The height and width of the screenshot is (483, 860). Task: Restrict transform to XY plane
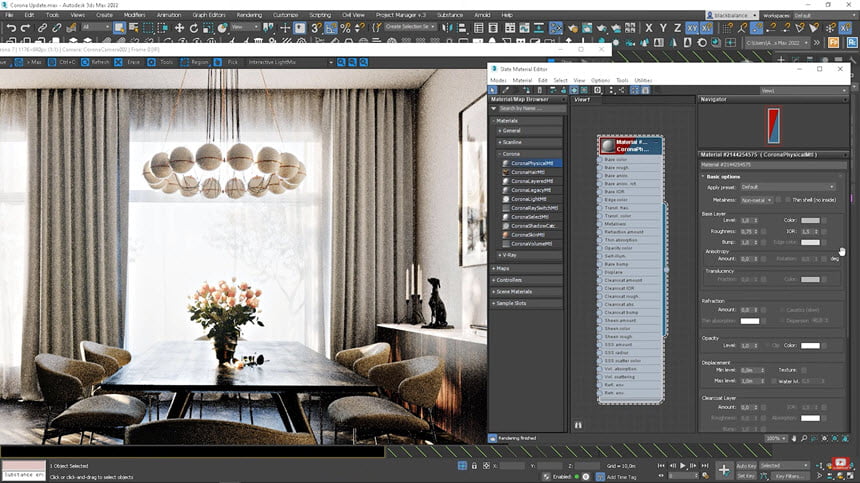point(692,27)
